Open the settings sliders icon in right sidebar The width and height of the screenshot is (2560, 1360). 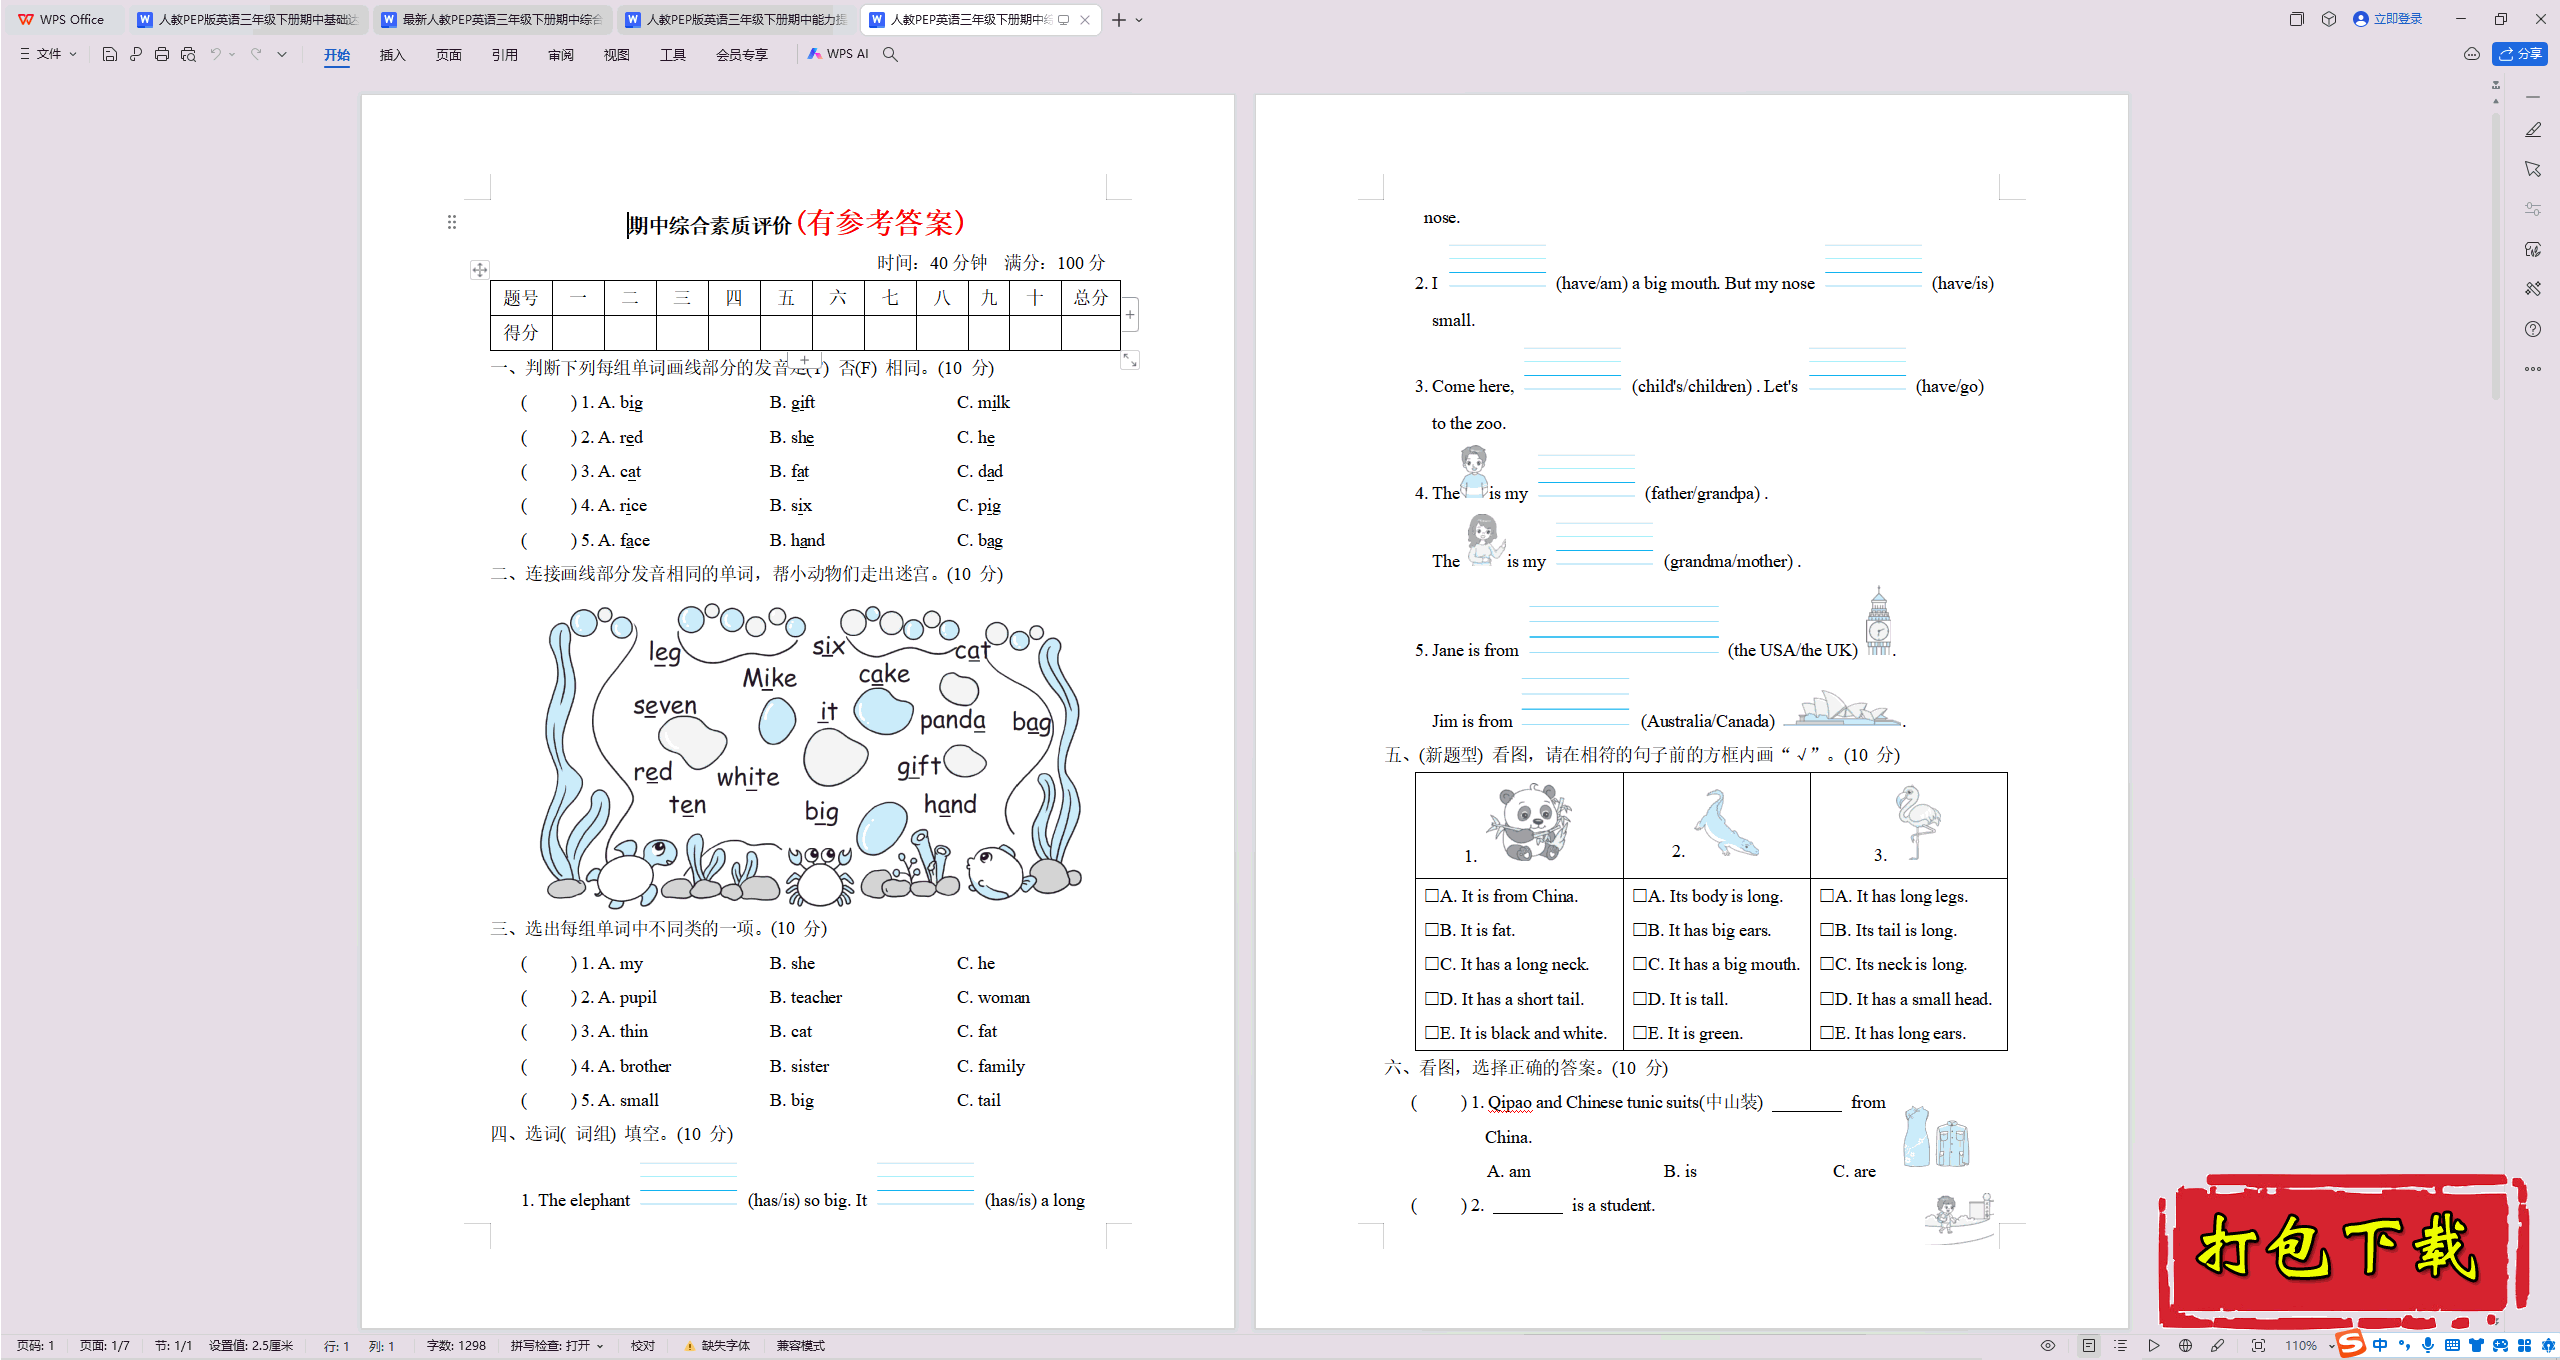pos(2533,209)
